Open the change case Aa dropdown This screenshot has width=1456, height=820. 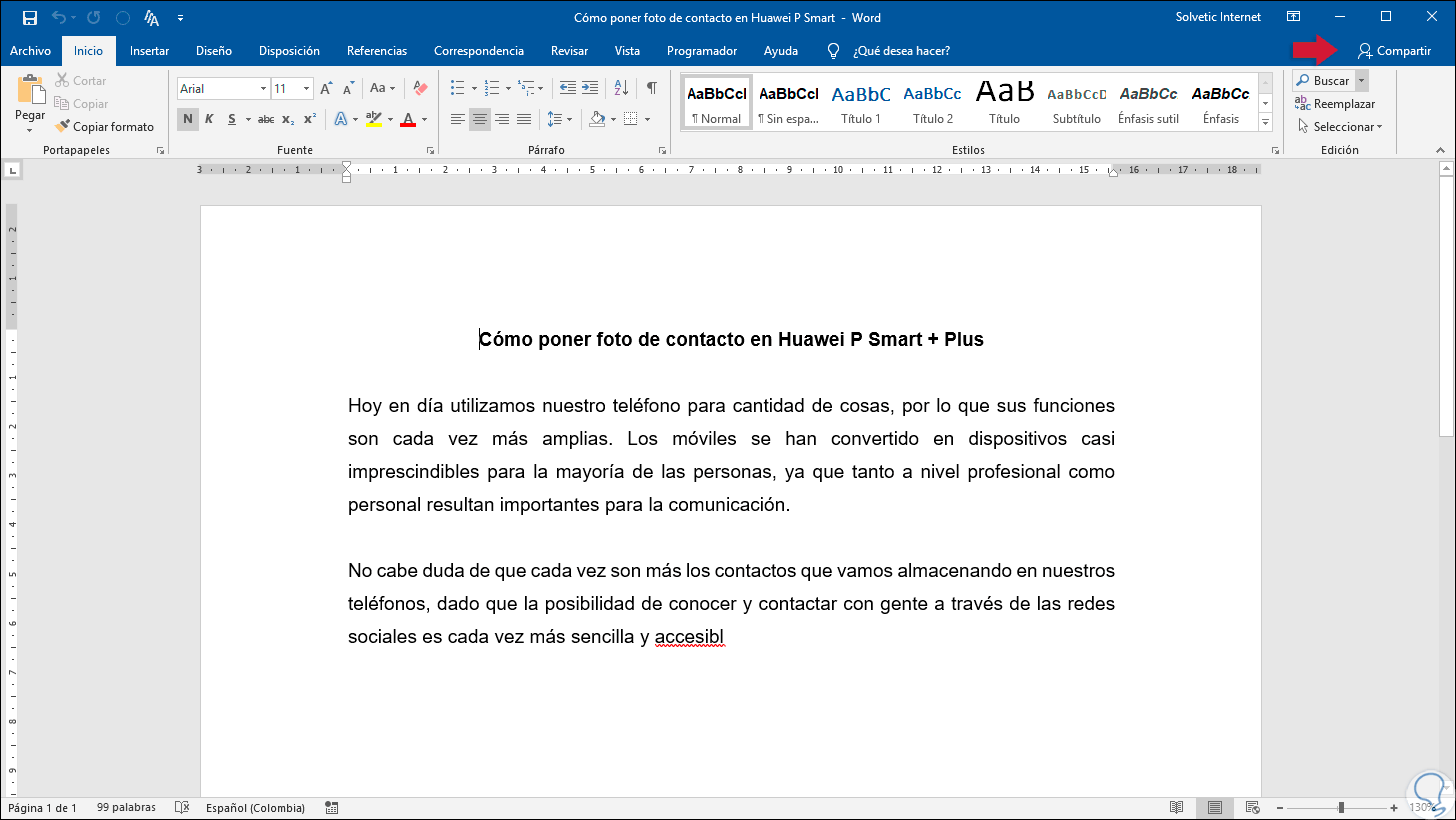(x=382, y=89)
